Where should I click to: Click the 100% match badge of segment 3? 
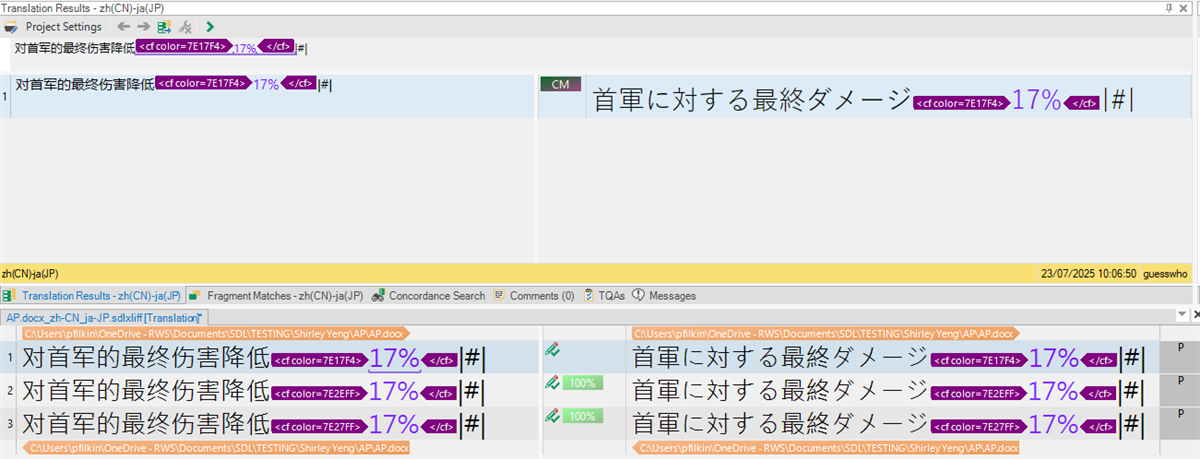[x=582, y=414]
